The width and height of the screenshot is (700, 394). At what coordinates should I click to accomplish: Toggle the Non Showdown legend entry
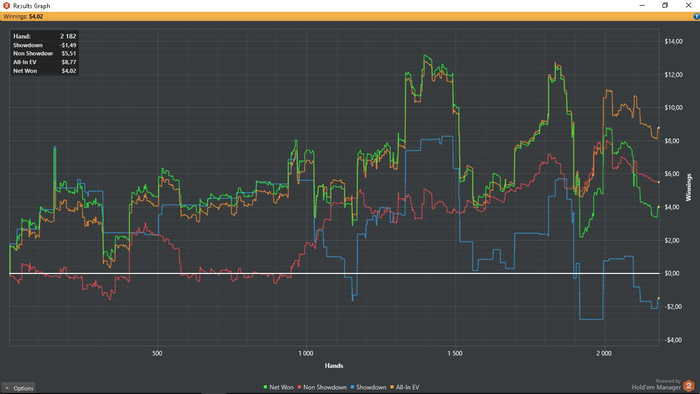(x=322, y=387)
